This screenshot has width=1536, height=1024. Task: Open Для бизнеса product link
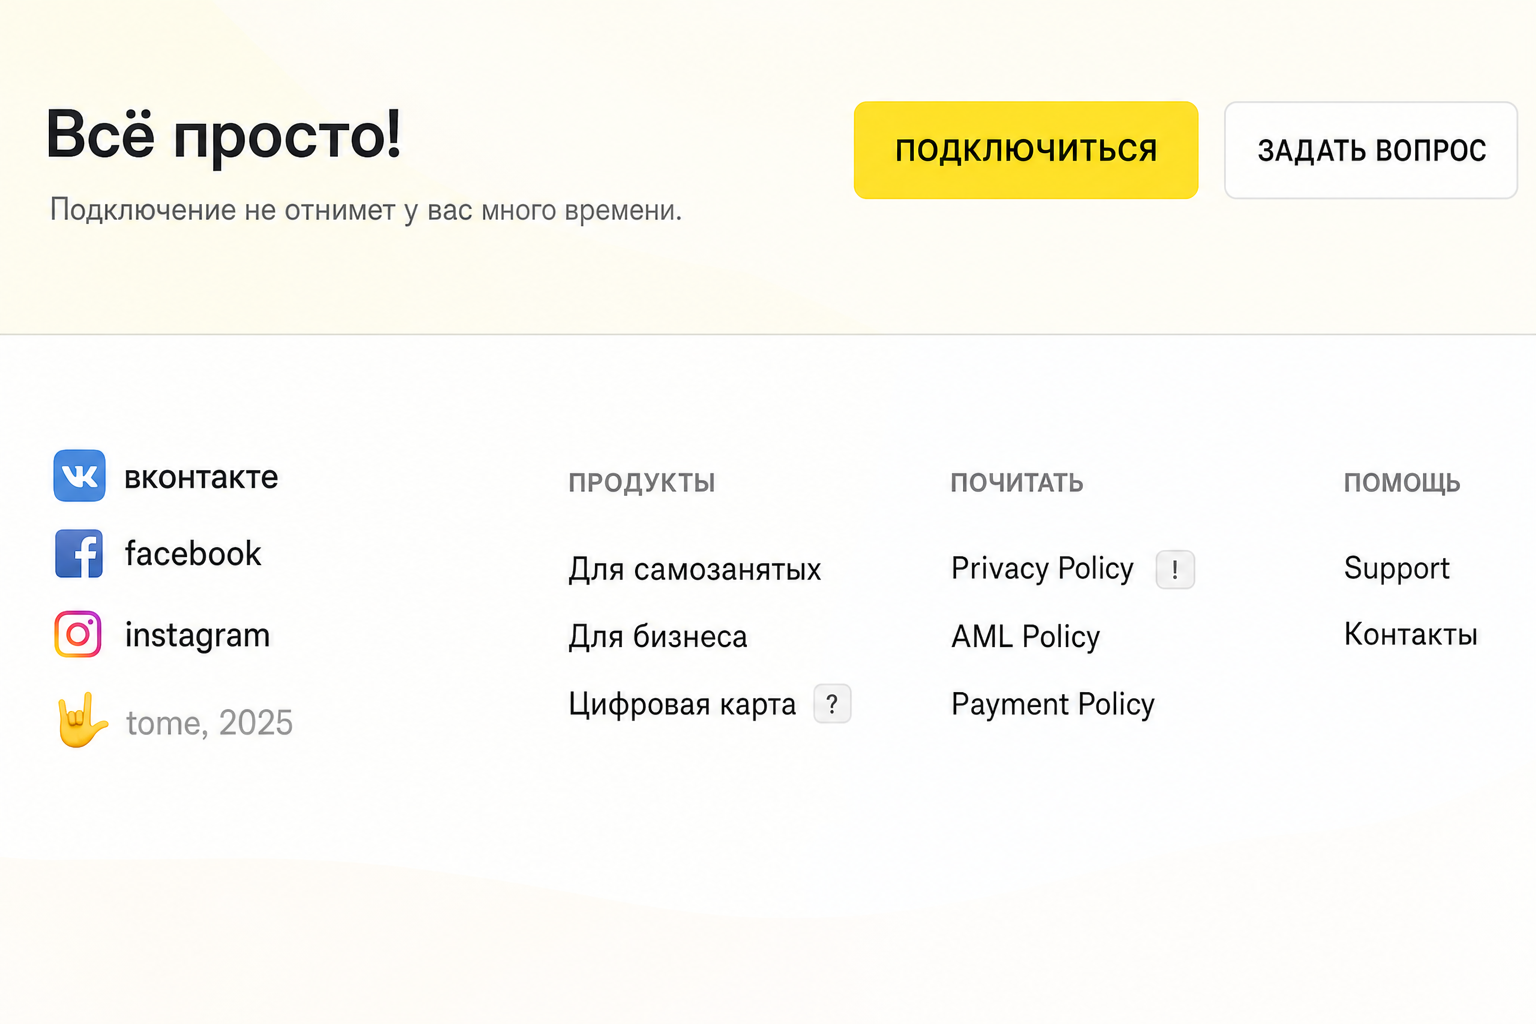coord(658,637)
